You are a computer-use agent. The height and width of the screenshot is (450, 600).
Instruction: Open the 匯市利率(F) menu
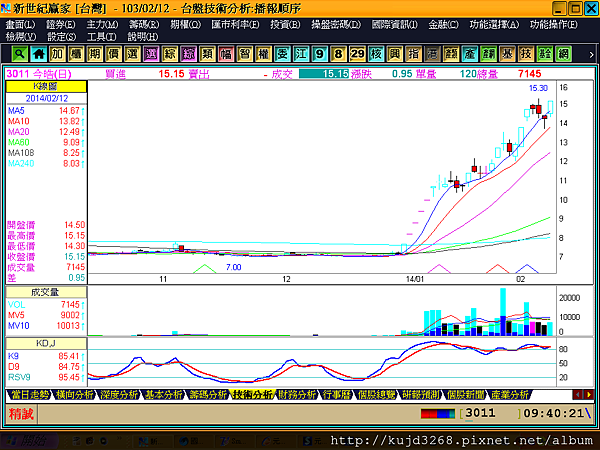(x=235, y=25)
